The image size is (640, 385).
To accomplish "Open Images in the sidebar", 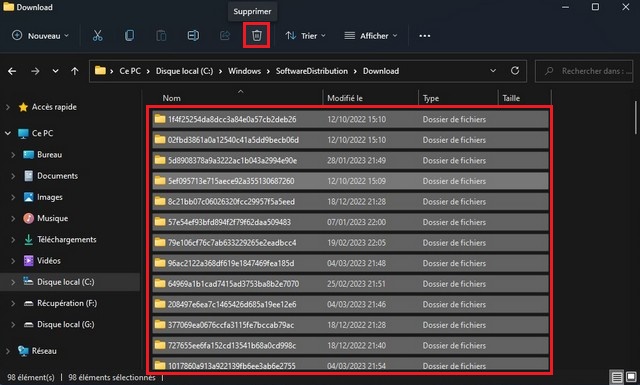I will pyautogui.click(x=50, y=197).
